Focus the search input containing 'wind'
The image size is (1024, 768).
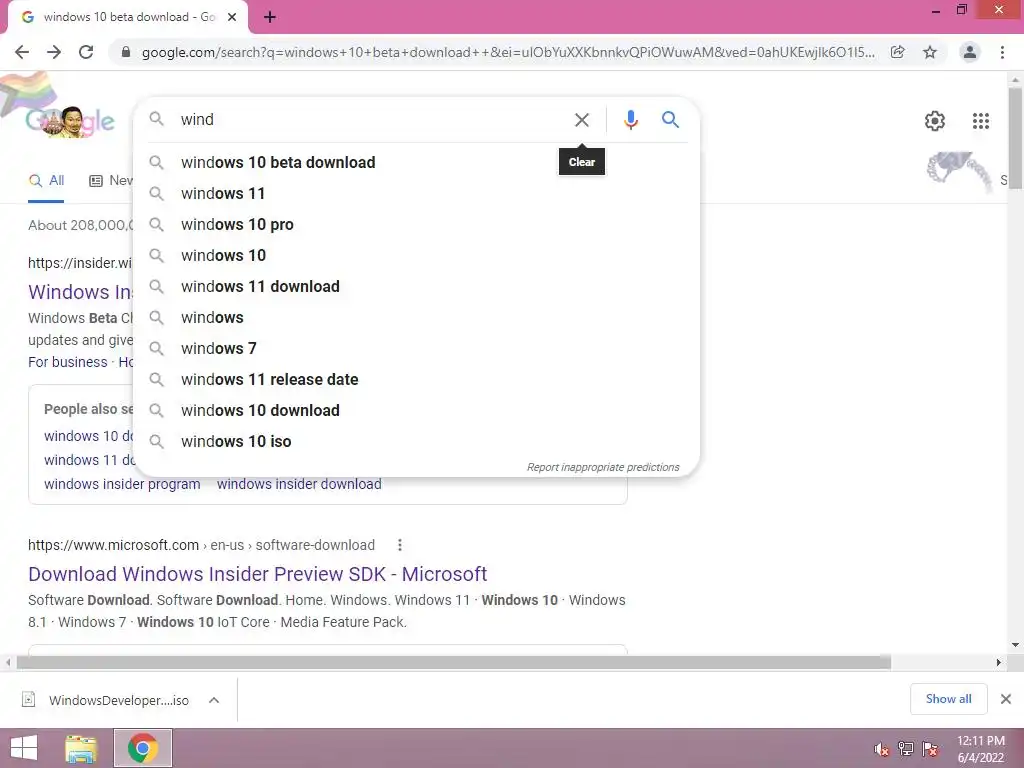pyautogui.click(x=372, y=120)
